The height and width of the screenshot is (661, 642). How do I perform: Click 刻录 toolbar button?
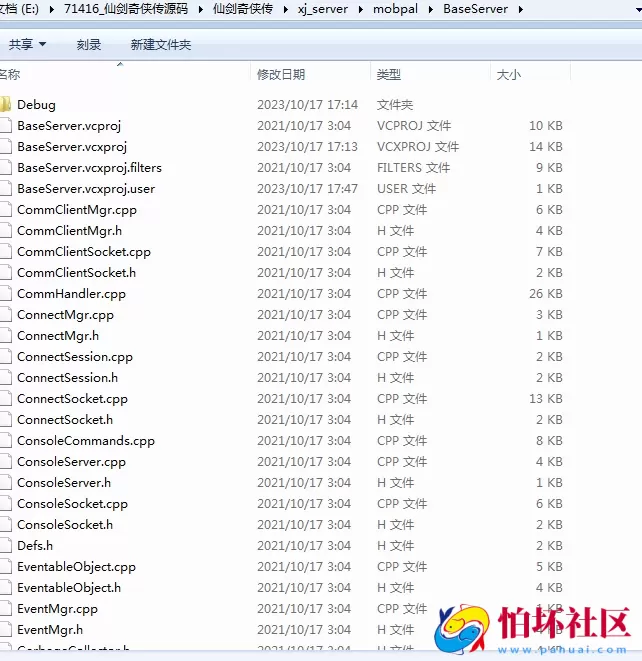[x=89, y=44]
